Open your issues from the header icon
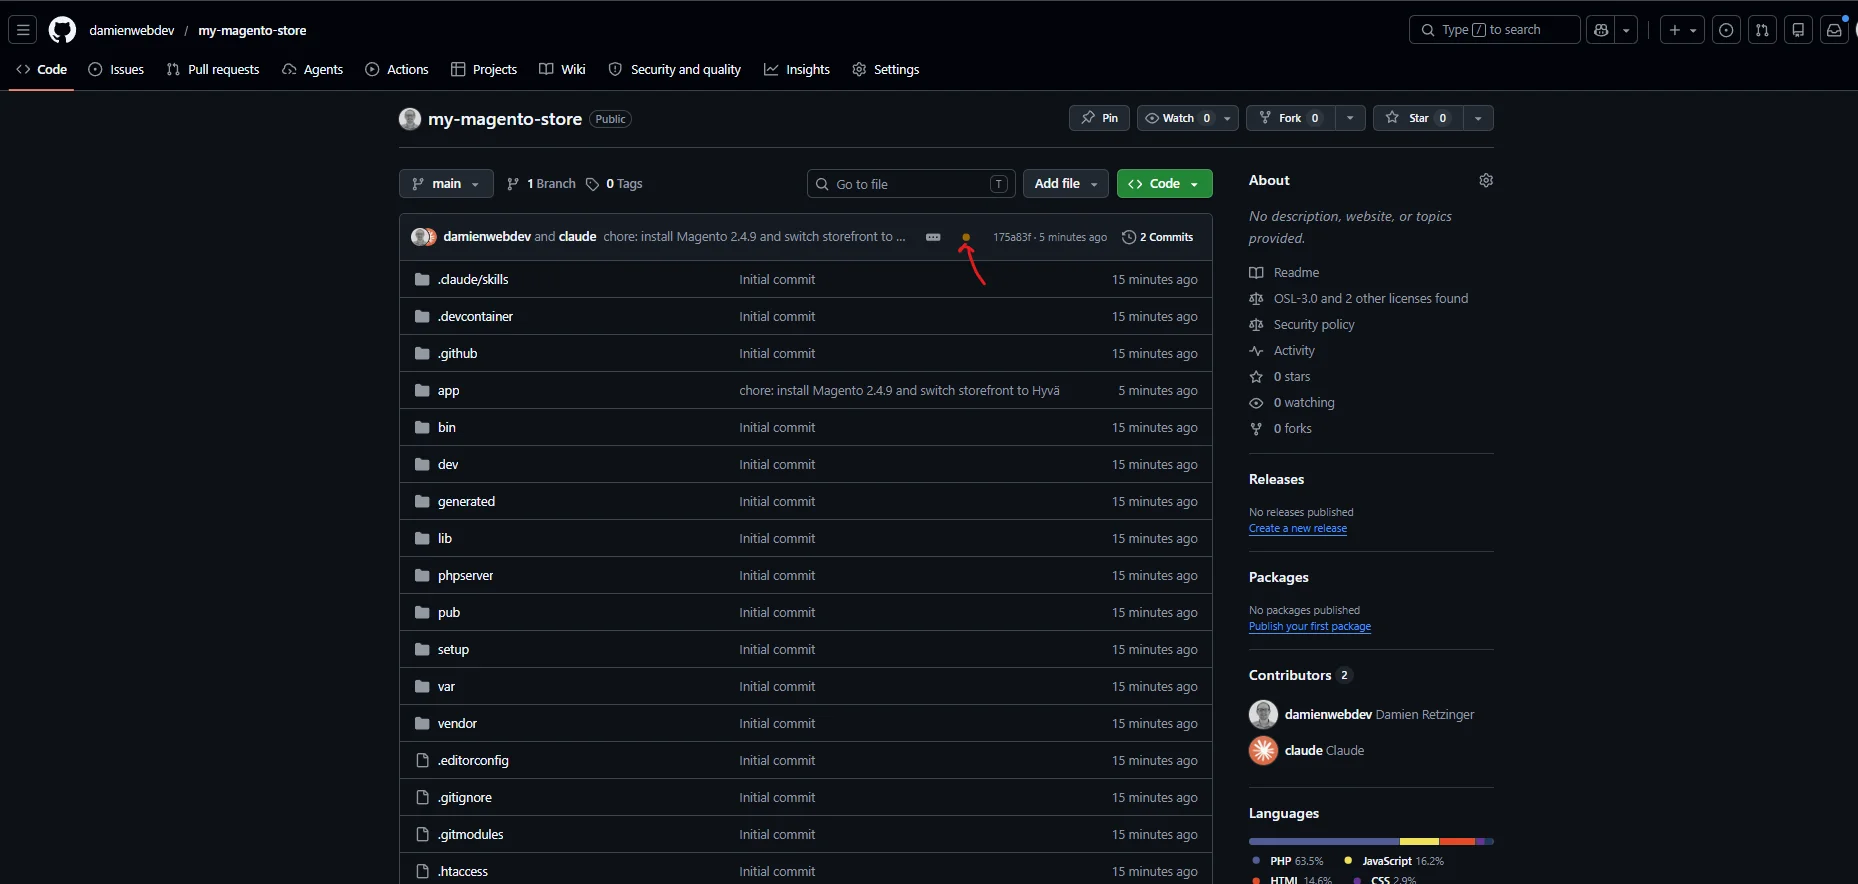 (1726, 30)
